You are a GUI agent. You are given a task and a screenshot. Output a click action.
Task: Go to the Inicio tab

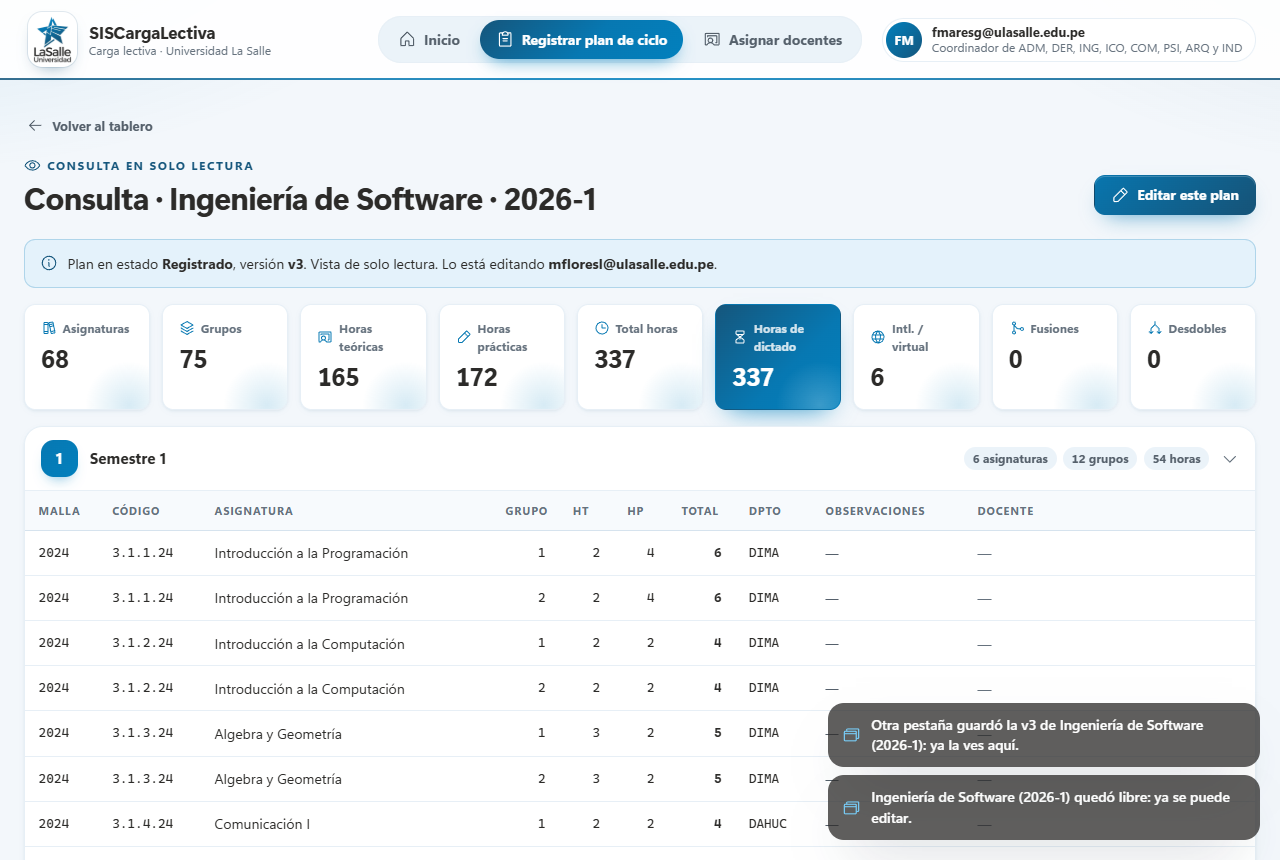click(x=429, y=40)
